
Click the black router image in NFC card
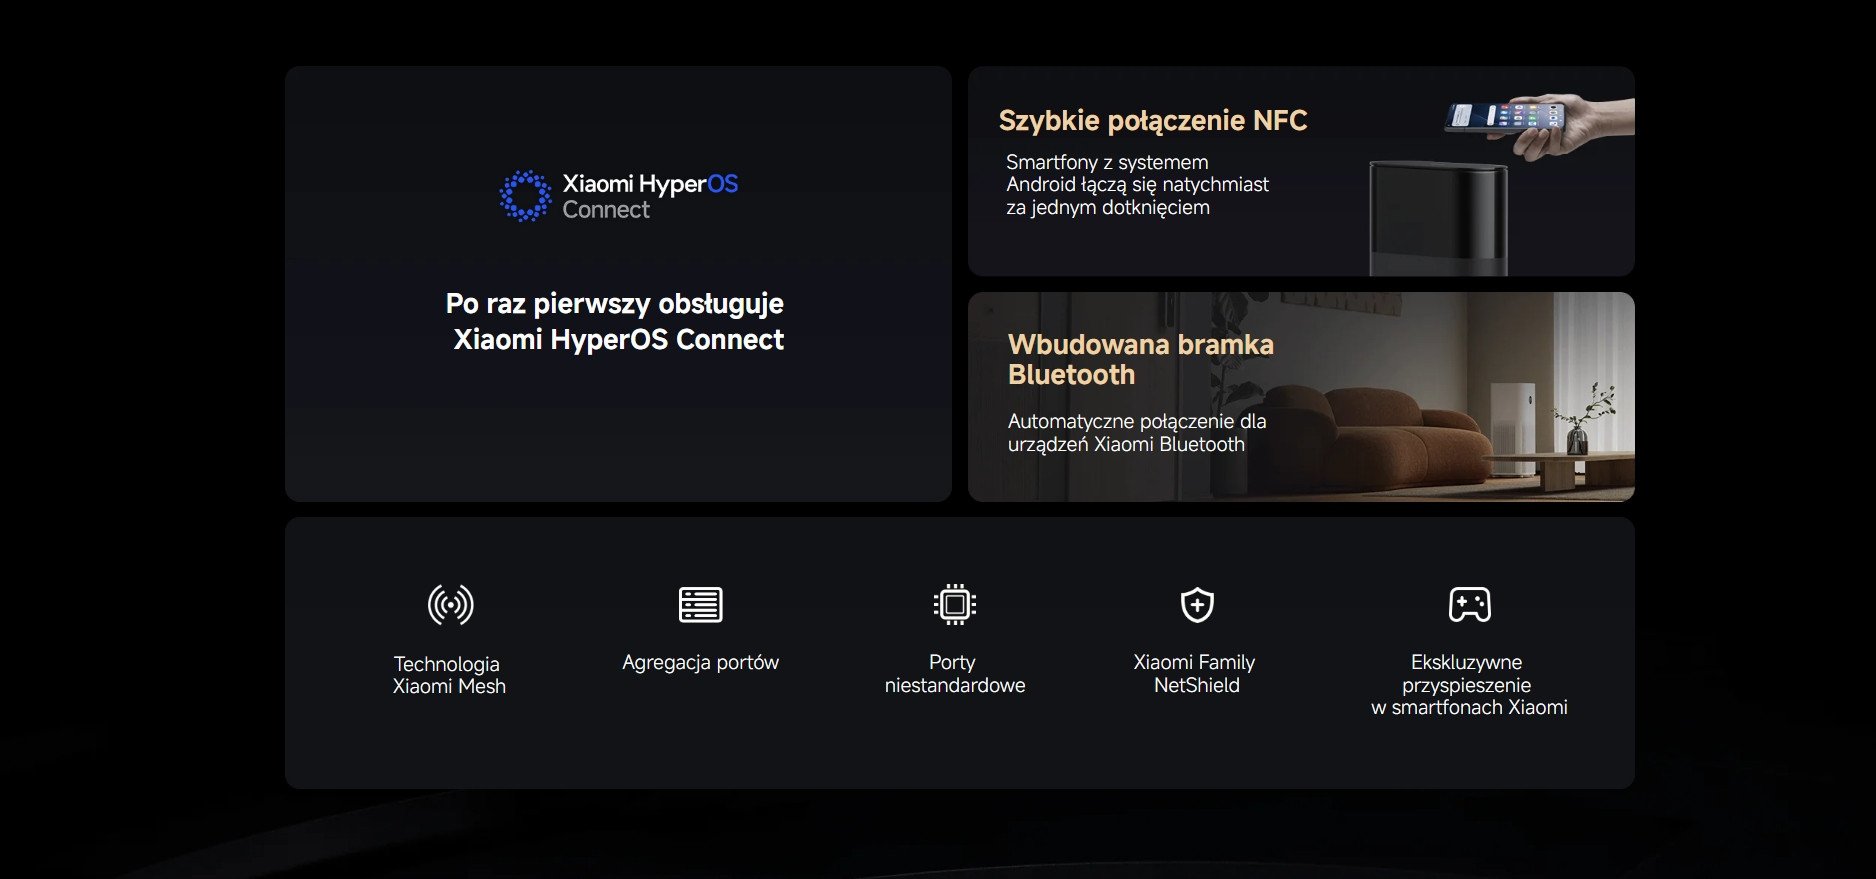(x=1438, y=218)
